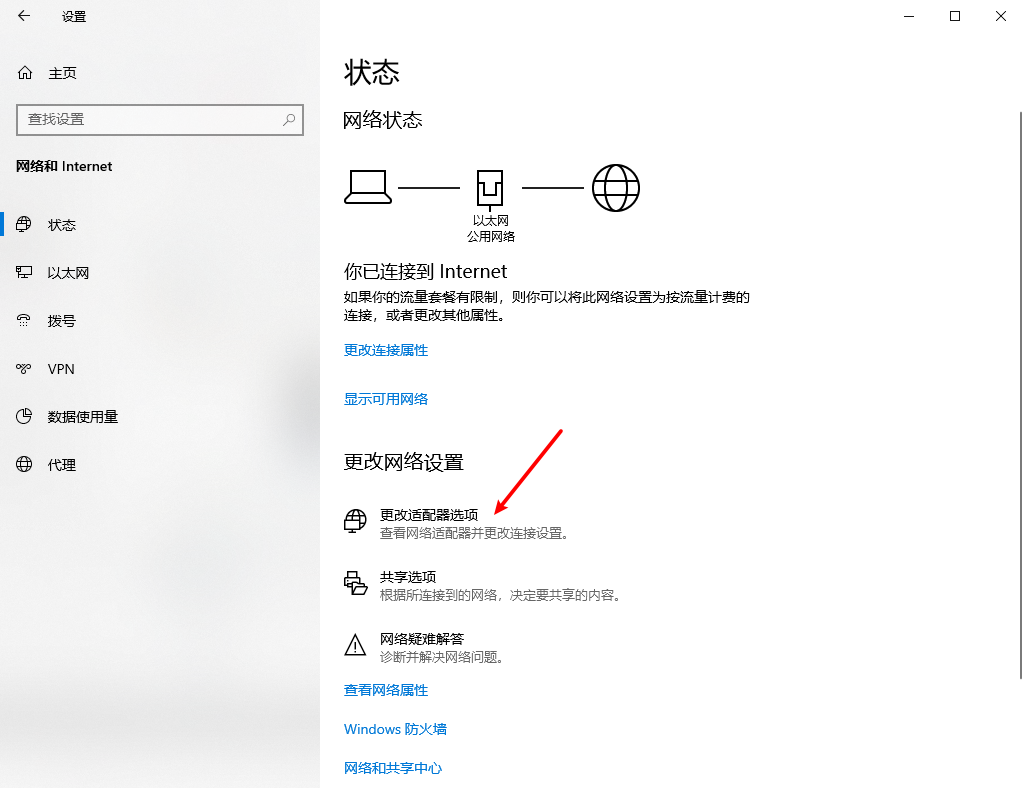
Task: Click the 数据使用量 data usage icon
Action: tap(25, 416)
